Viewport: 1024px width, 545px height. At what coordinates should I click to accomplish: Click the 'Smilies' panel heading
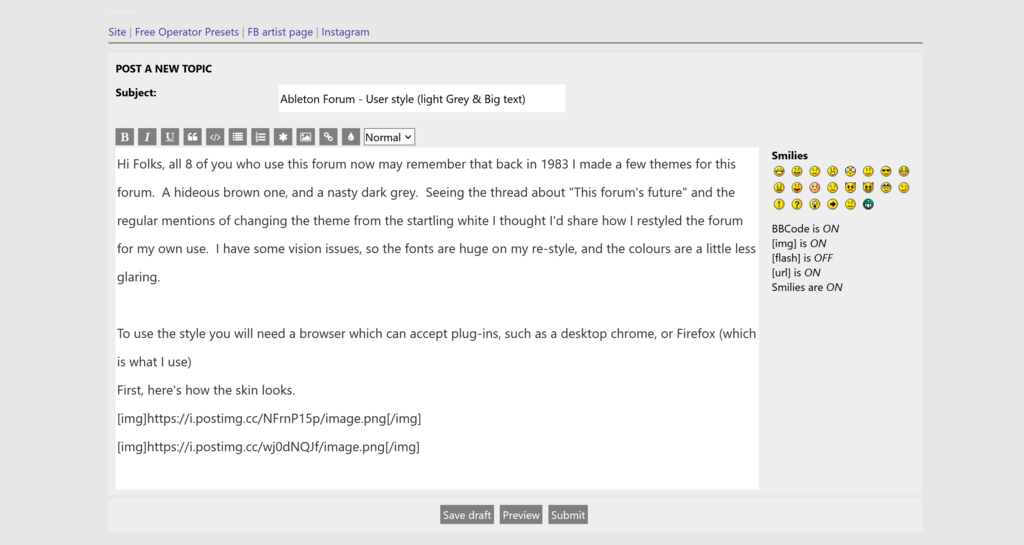[790, 155]
